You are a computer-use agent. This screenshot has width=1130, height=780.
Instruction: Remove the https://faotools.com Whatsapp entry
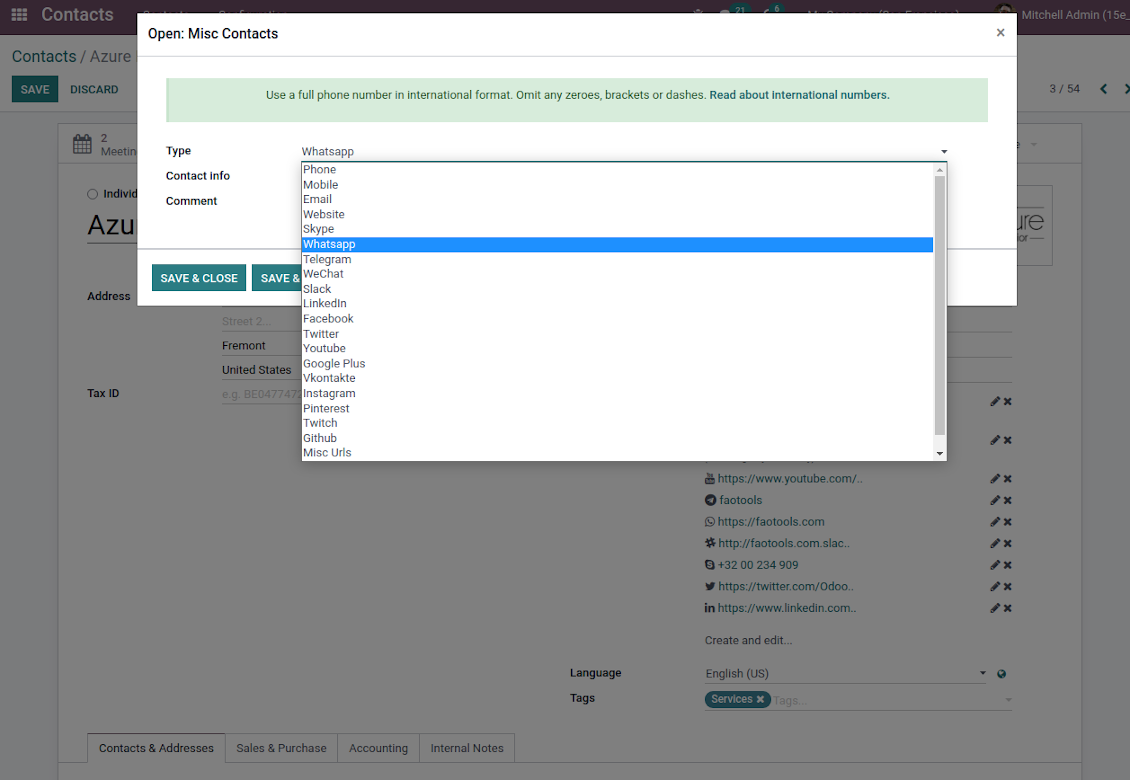pos(1007,522)
